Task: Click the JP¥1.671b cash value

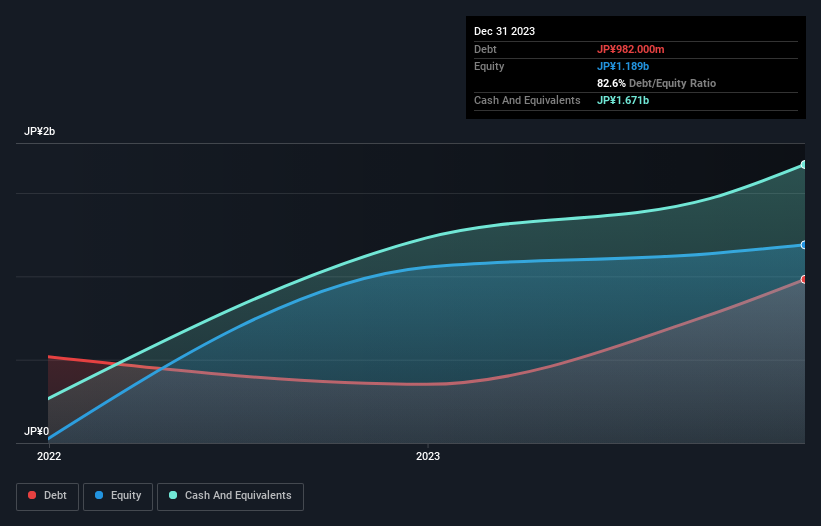Action: click(x=623, y=100)
